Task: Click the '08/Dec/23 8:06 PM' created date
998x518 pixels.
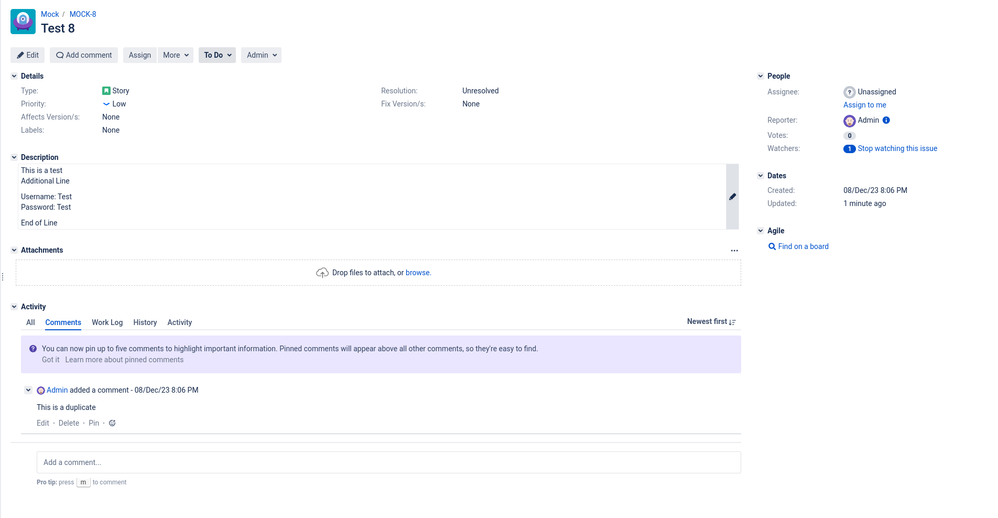Action: coord(875,190)
